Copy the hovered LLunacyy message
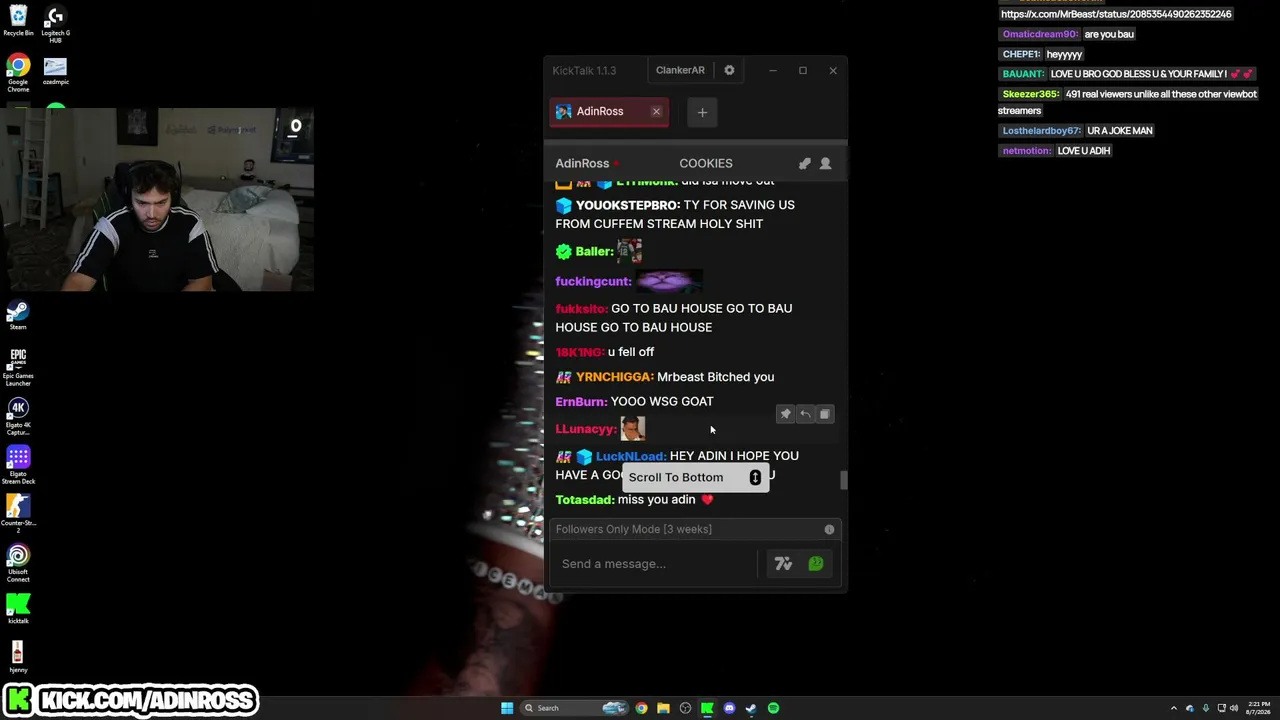Screen dimensions: 1280x720 825,414
